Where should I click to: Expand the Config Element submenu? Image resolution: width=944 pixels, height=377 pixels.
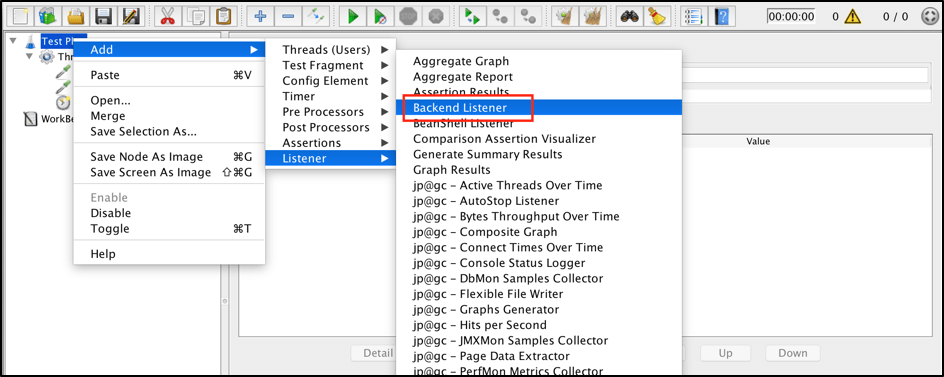[331, 81]
